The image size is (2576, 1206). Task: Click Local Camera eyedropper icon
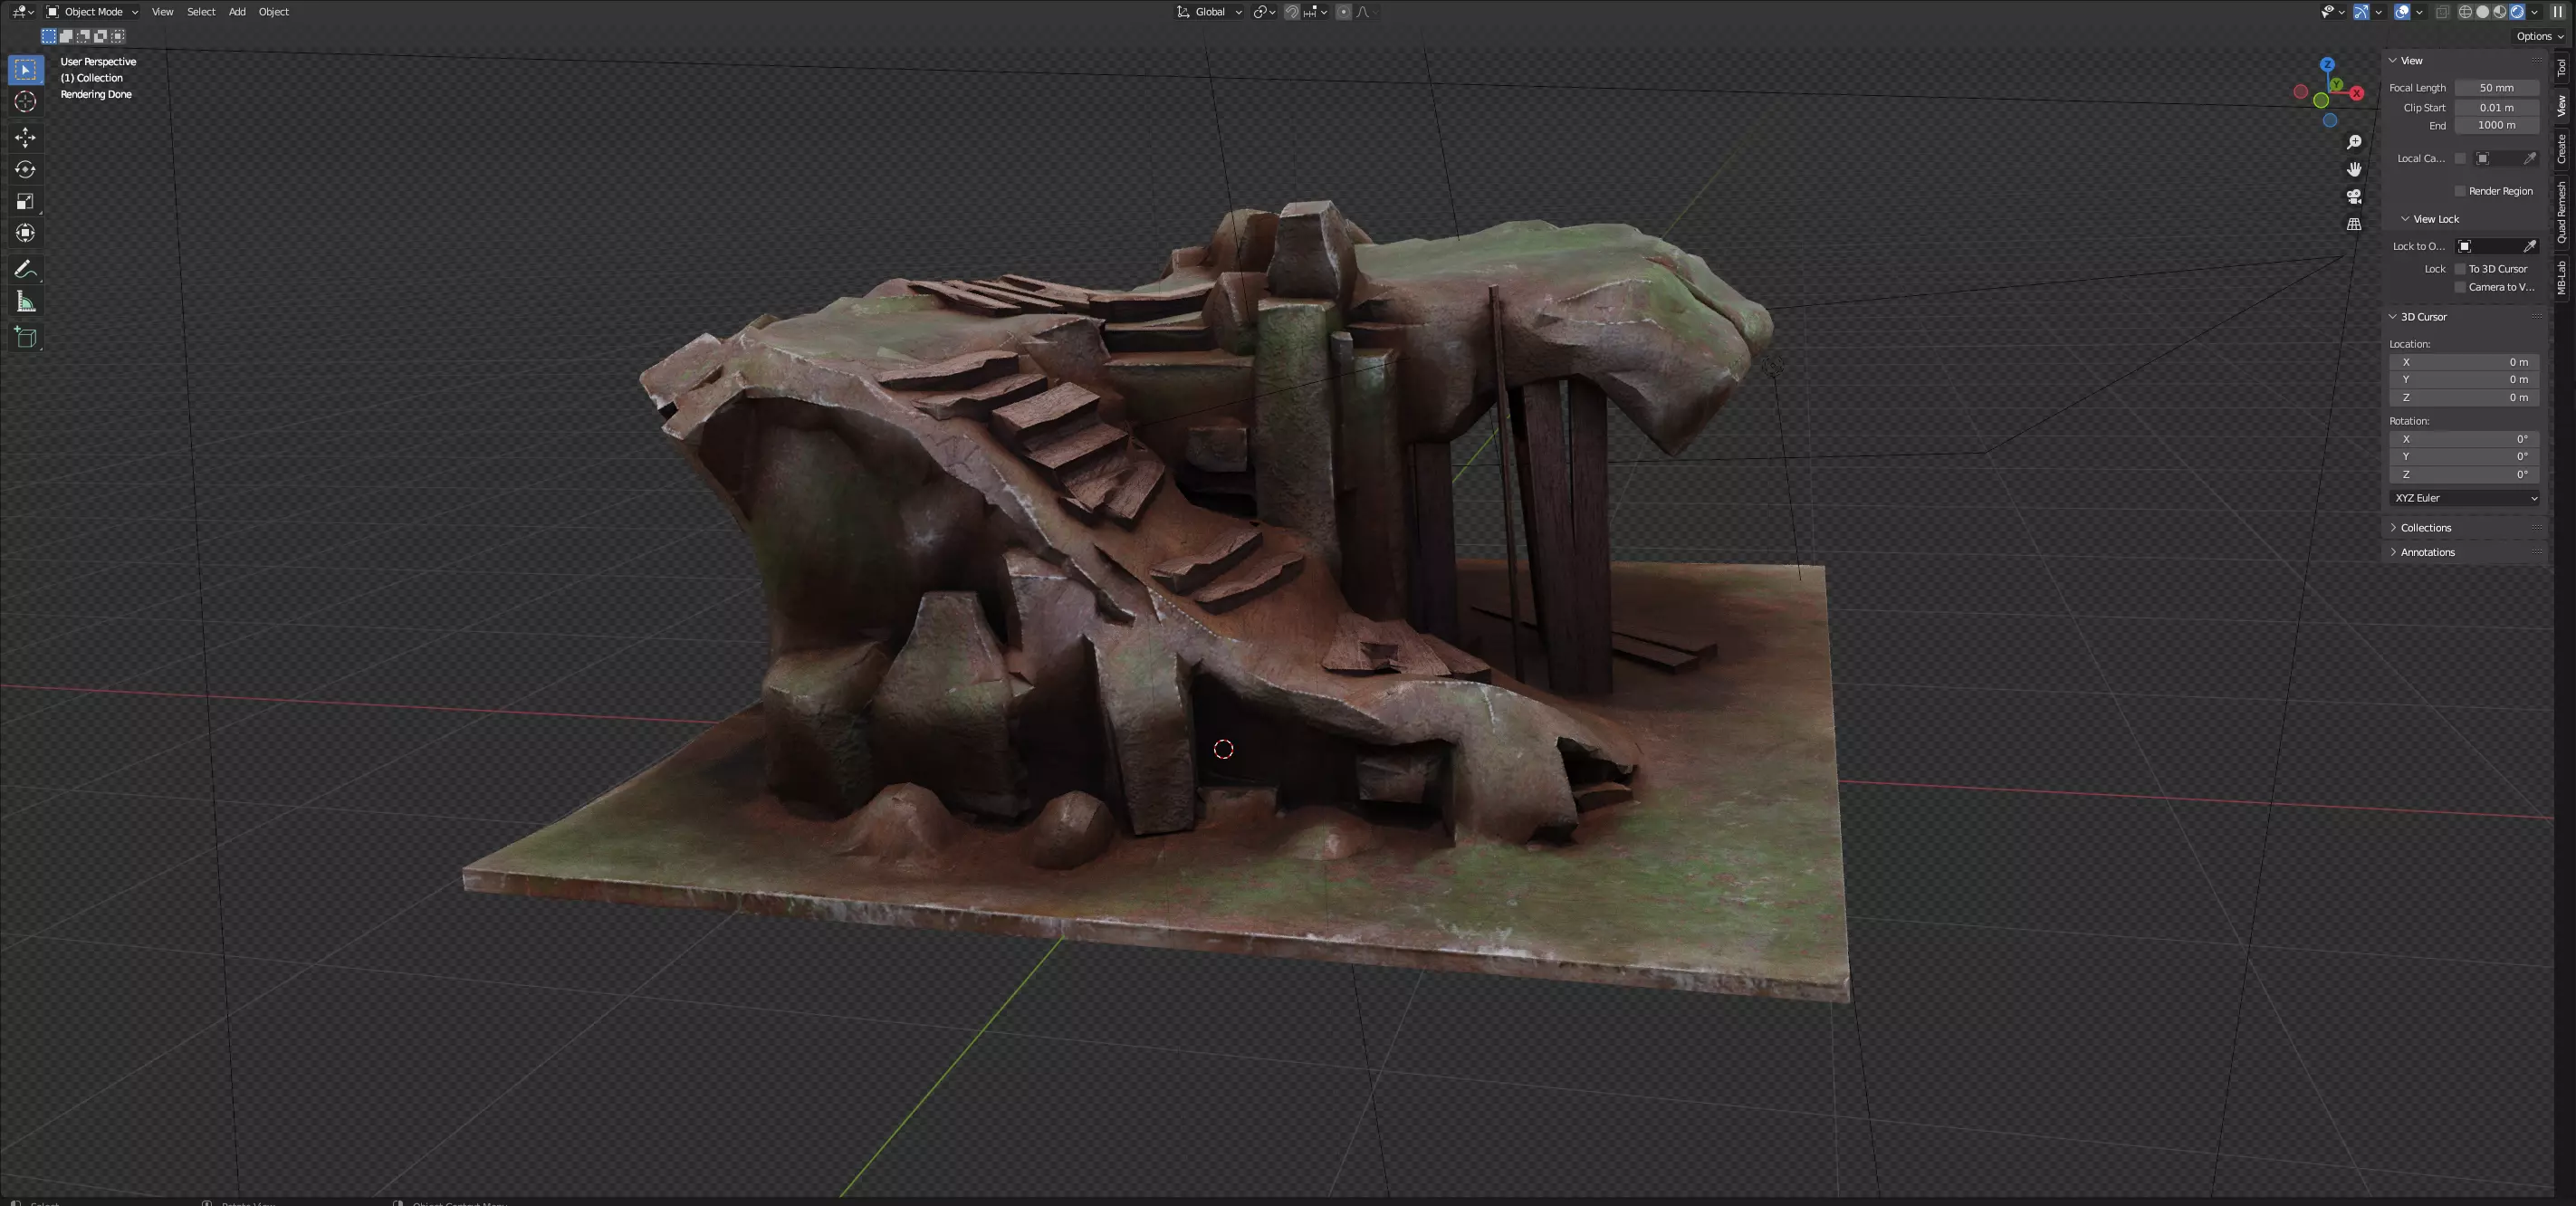coord(2530,158)
